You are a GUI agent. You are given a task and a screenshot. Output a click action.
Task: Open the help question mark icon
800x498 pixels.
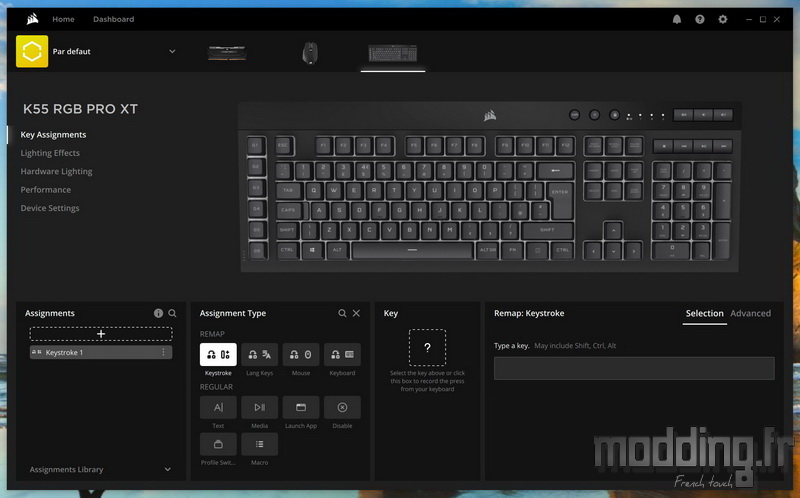(x=699, y=19)
